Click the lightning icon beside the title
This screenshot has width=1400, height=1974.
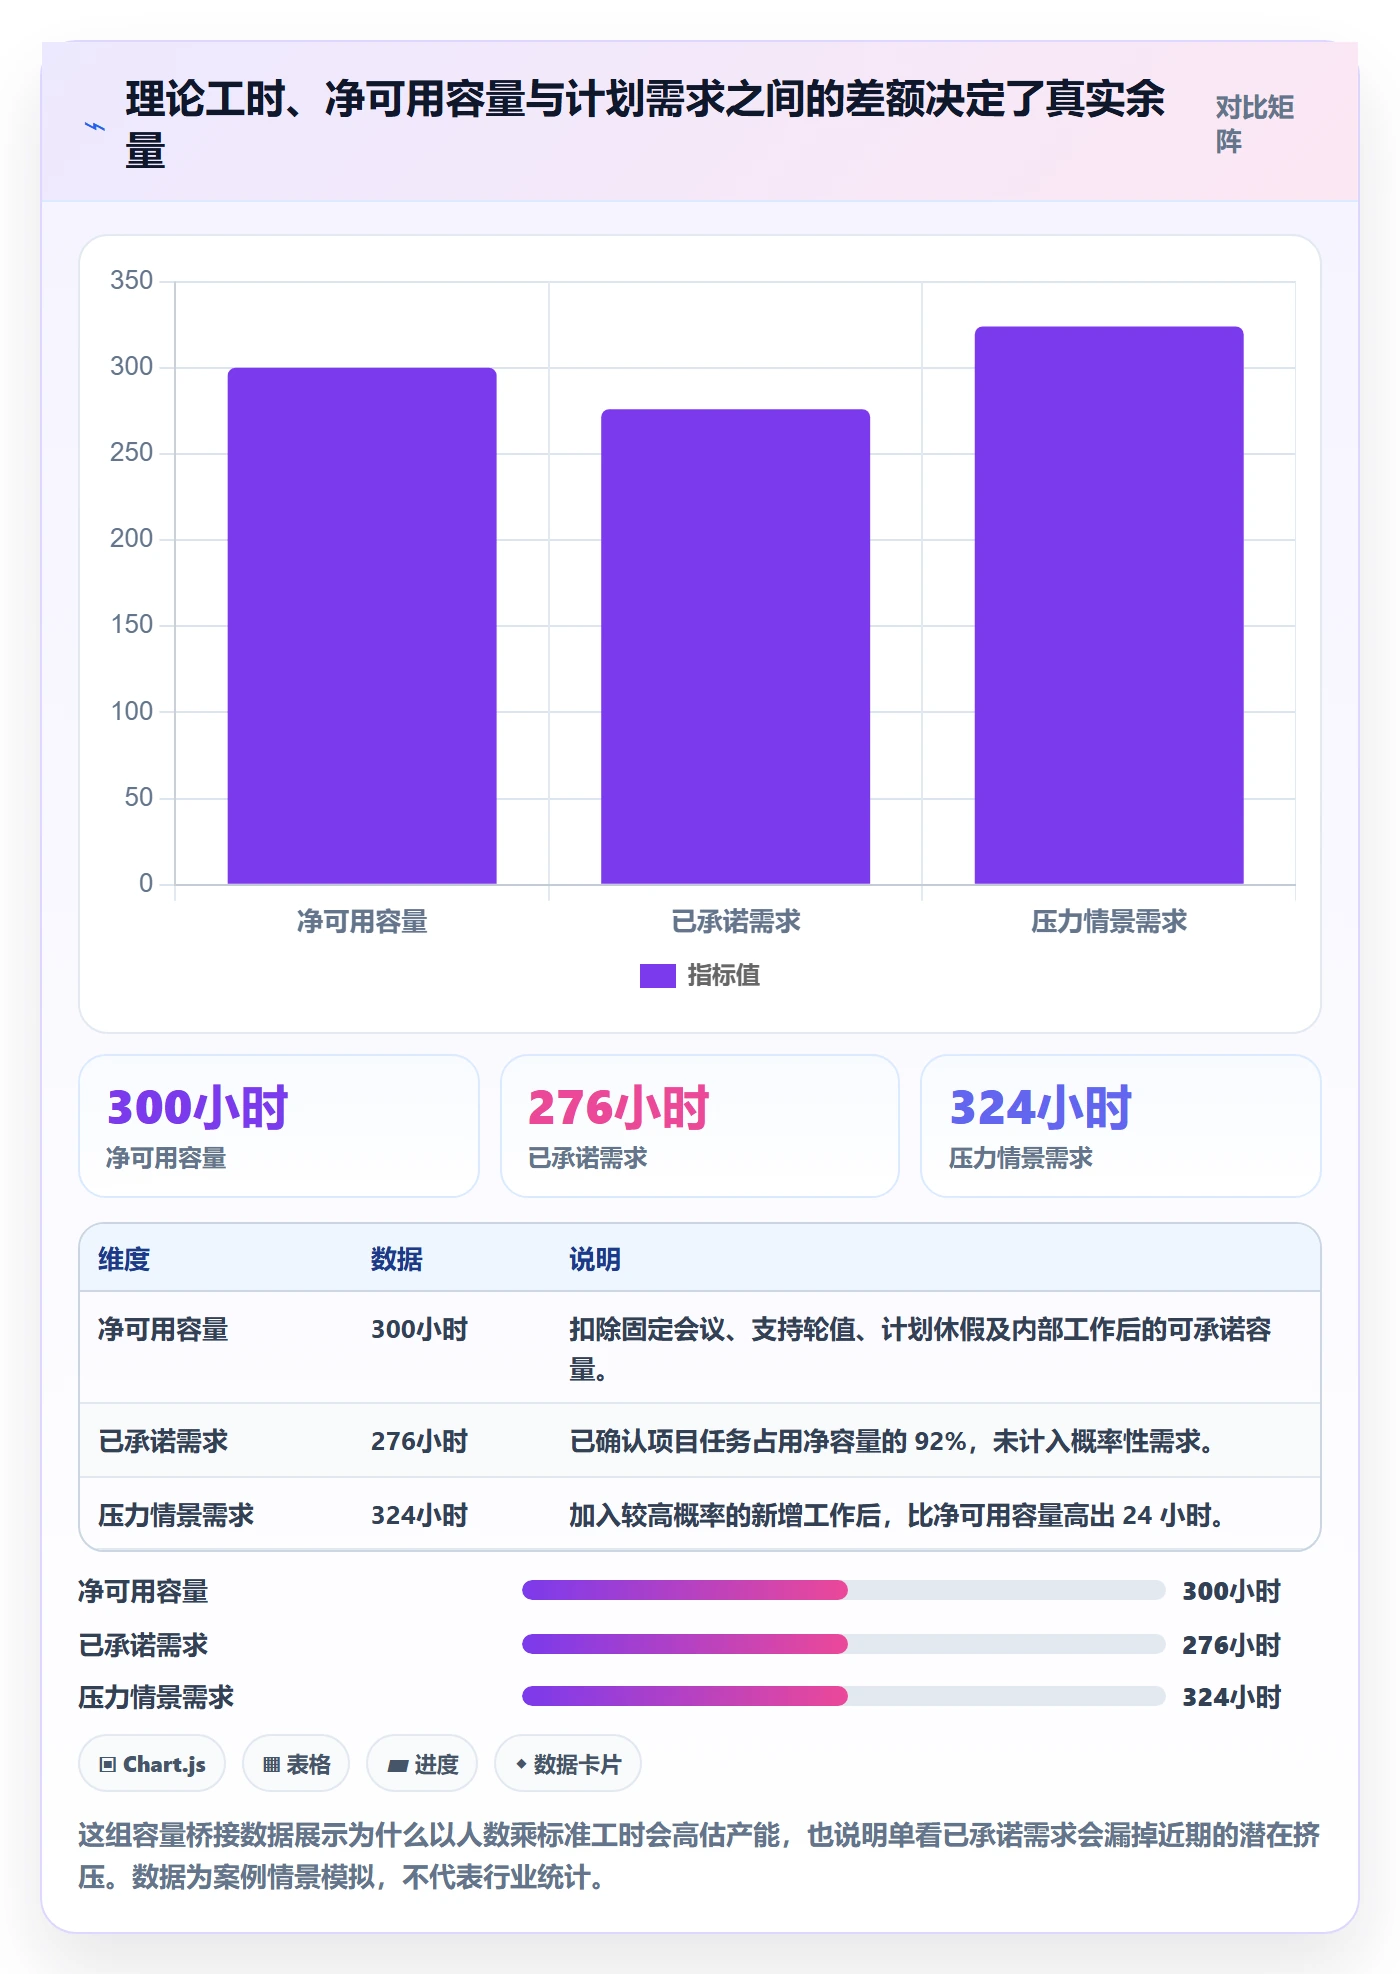pyautogui.click(x=95, y=127)
